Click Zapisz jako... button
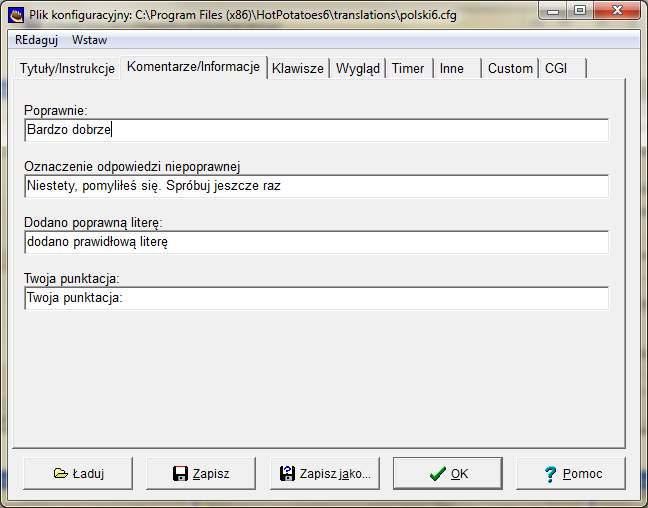Viewport: 648px width, 508px height. [325, 473]
